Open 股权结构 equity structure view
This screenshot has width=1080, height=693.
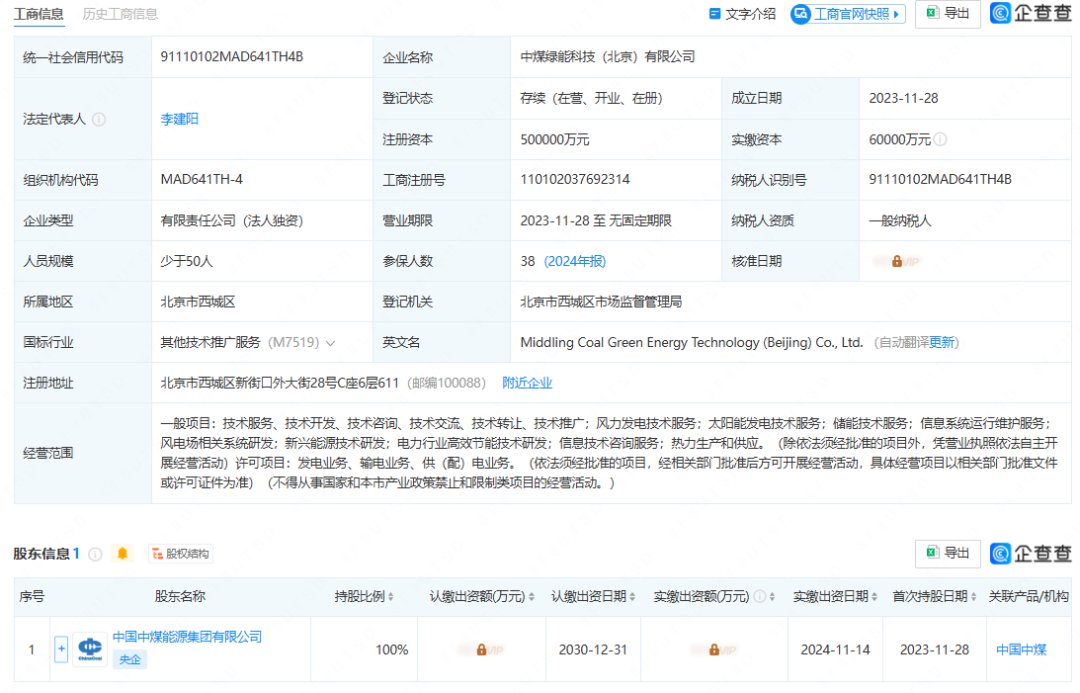[182, 553]
